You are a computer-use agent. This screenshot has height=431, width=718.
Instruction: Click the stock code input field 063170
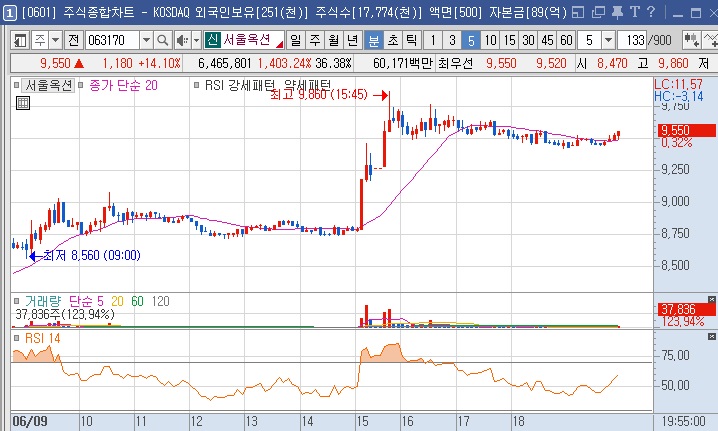[x=112, y=40]
